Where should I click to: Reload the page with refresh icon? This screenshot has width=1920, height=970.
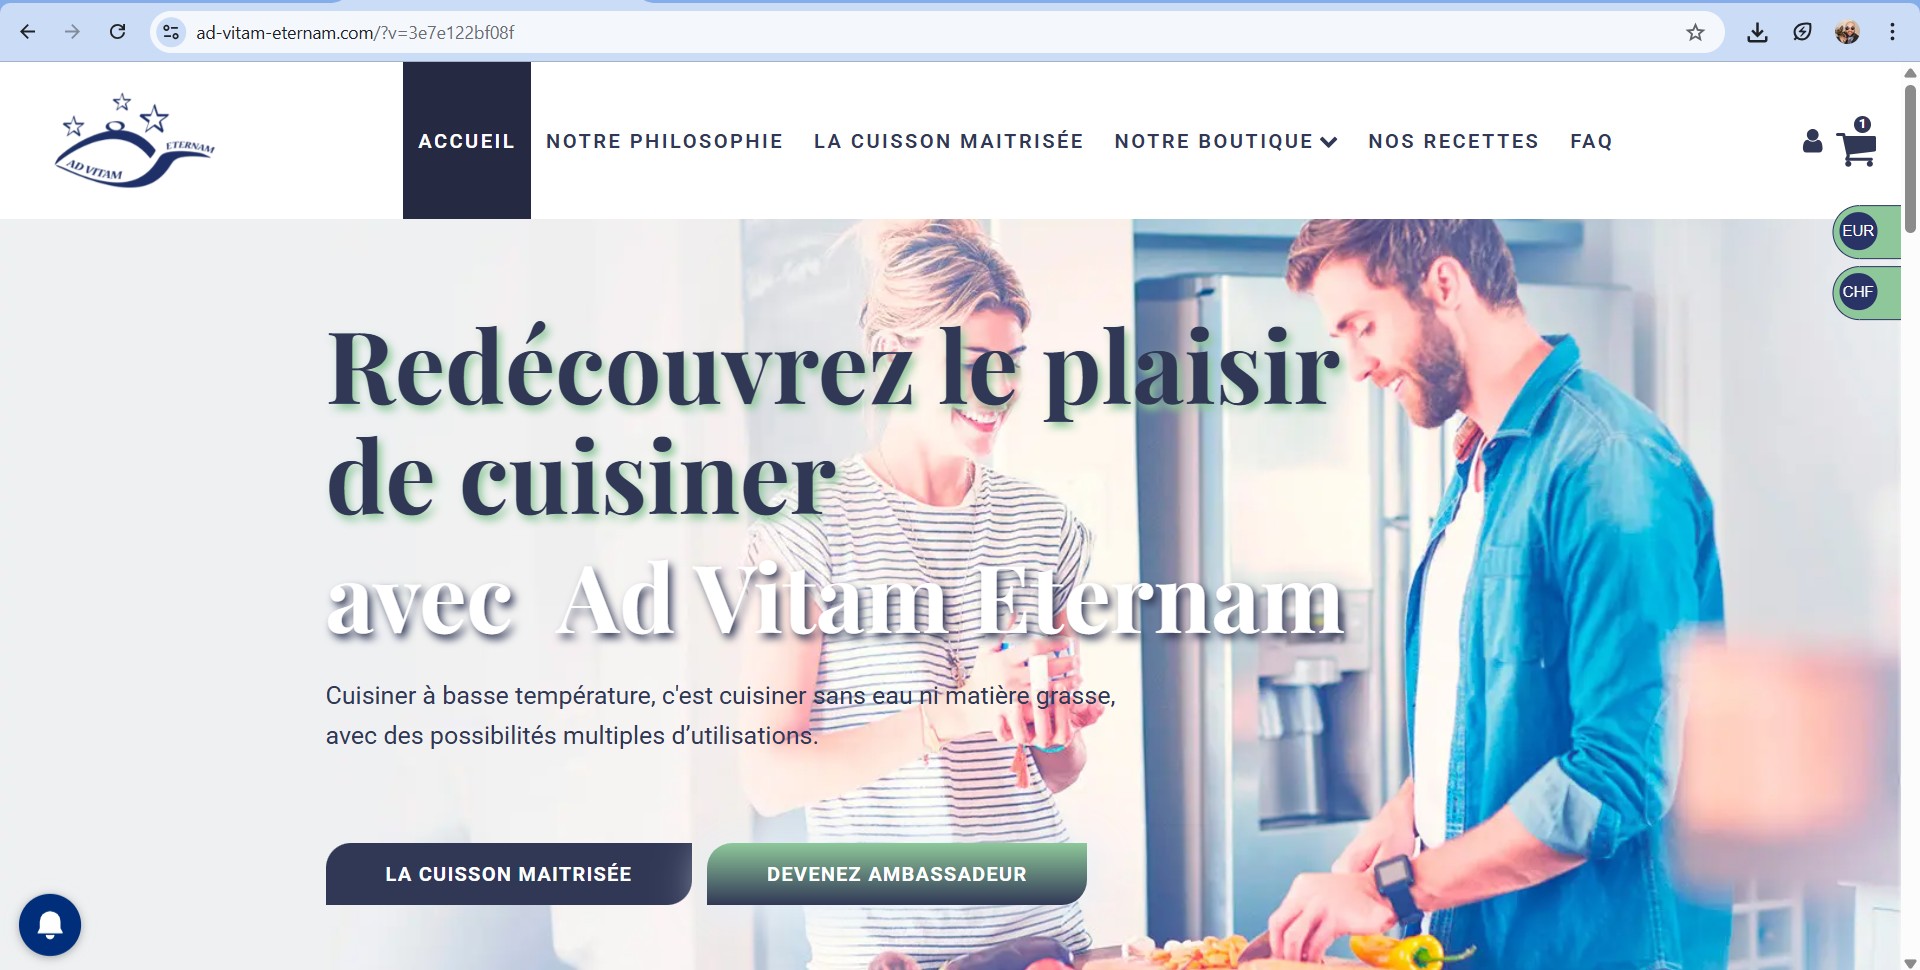(117, 32)
